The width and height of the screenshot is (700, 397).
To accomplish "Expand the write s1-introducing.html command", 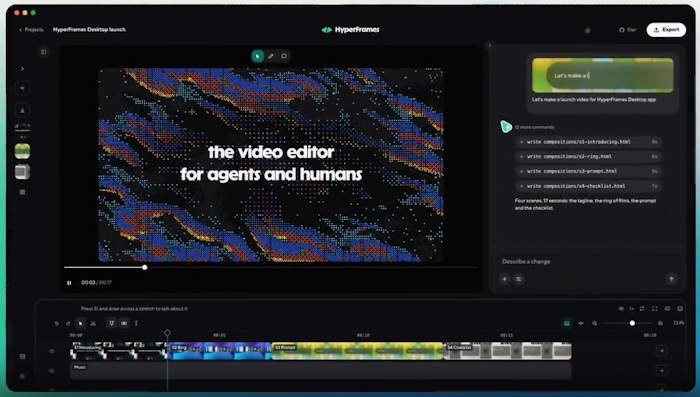I will [588, 142].
